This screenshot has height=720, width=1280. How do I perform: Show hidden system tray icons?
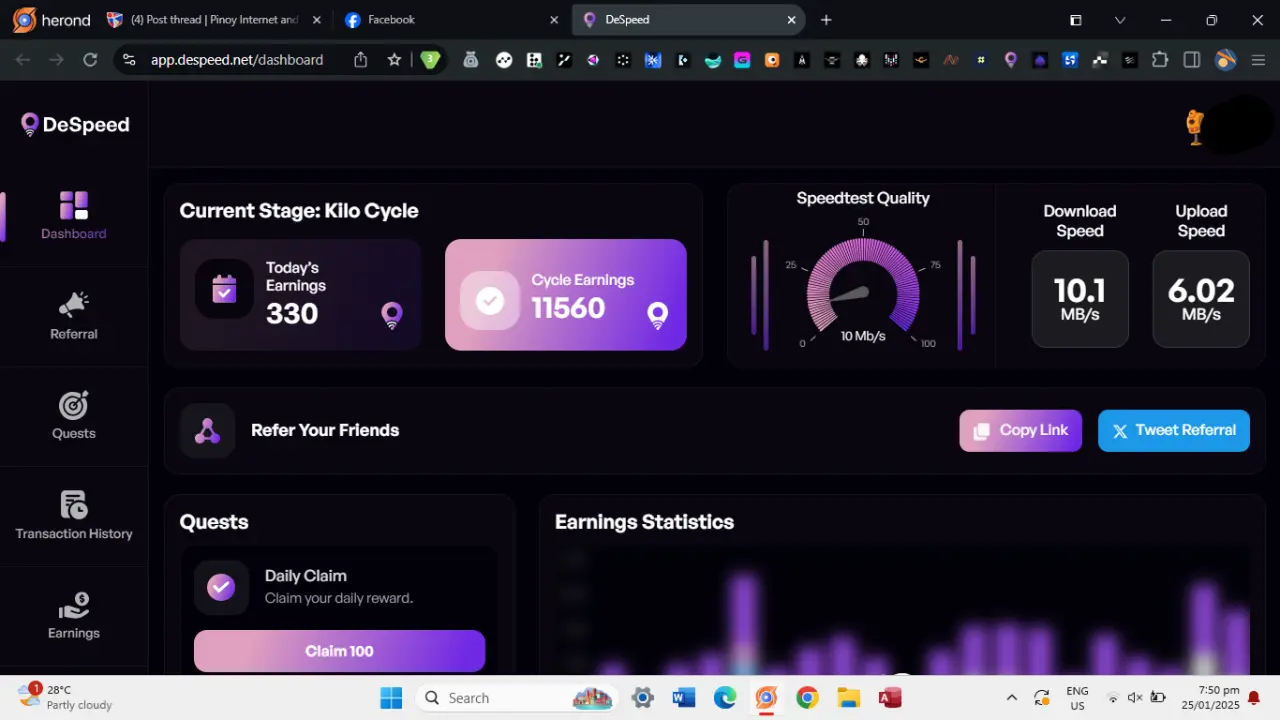tap(1011, 698)
